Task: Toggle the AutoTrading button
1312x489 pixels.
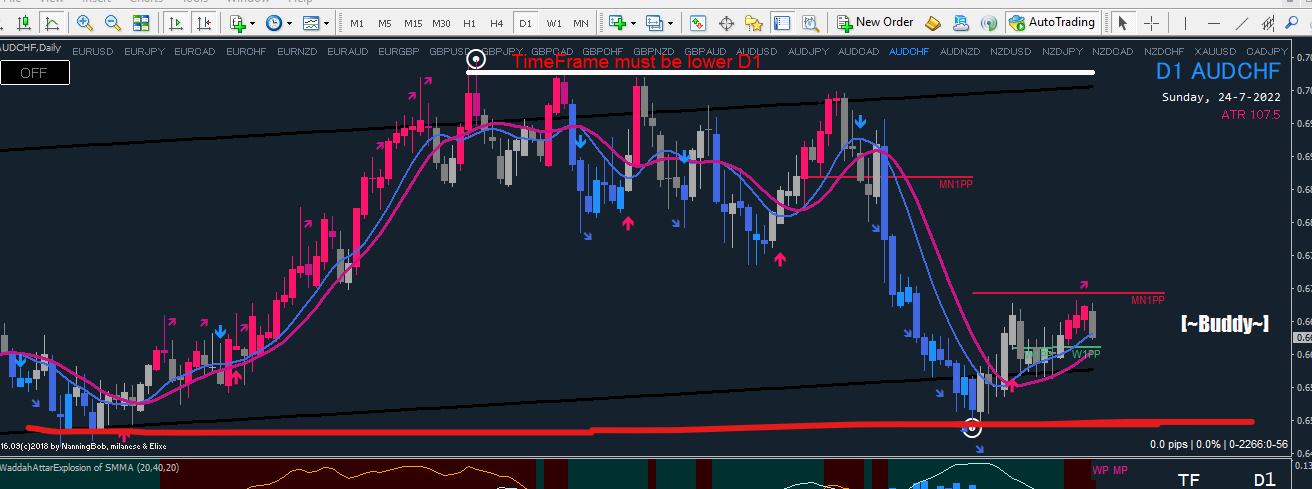Action: pos(1052,22)
